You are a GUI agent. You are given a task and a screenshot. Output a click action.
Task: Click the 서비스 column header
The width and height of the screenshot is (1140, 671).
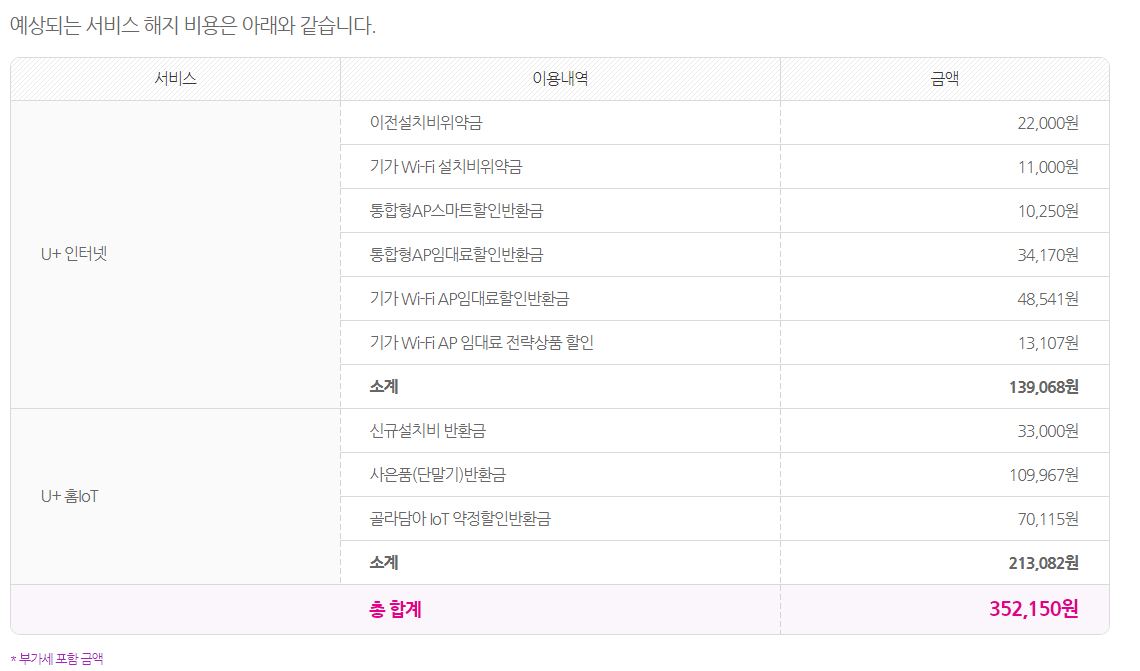(175, 79)
